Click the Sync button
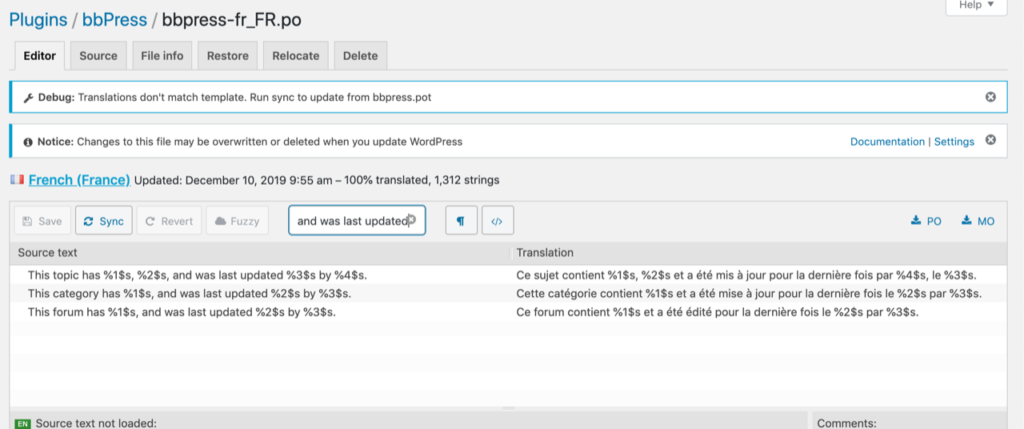This screenshot has height=429, width=1024. pyautogui.click(x=104, y=221)
